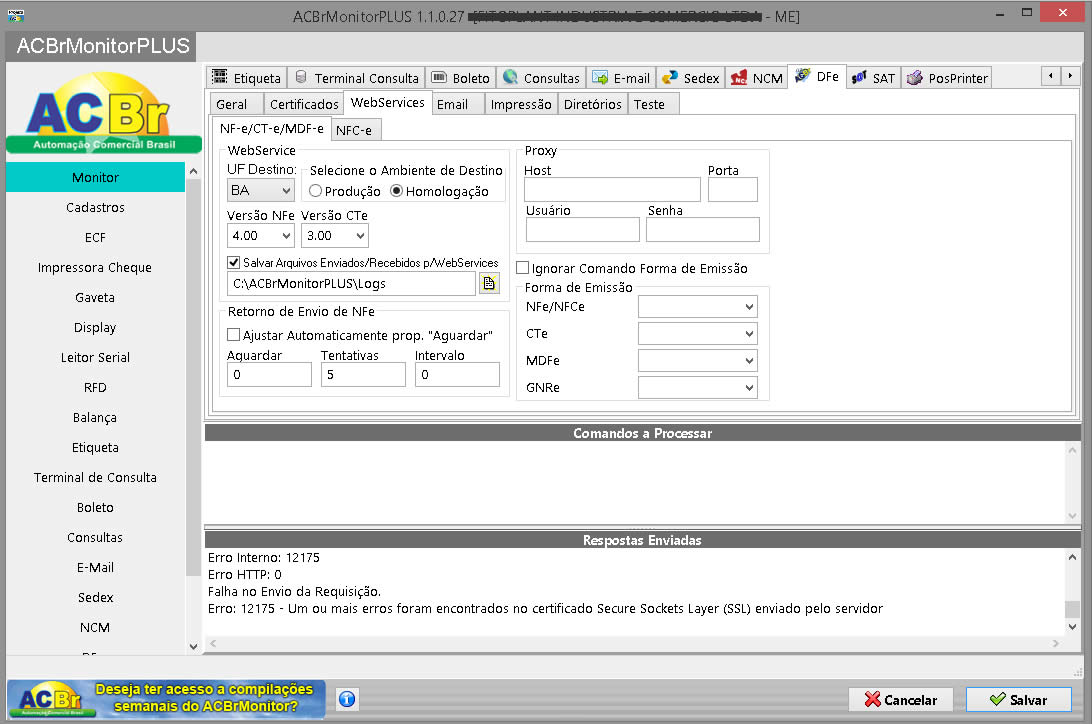Open the Sedex tab icon

point(670,77)
